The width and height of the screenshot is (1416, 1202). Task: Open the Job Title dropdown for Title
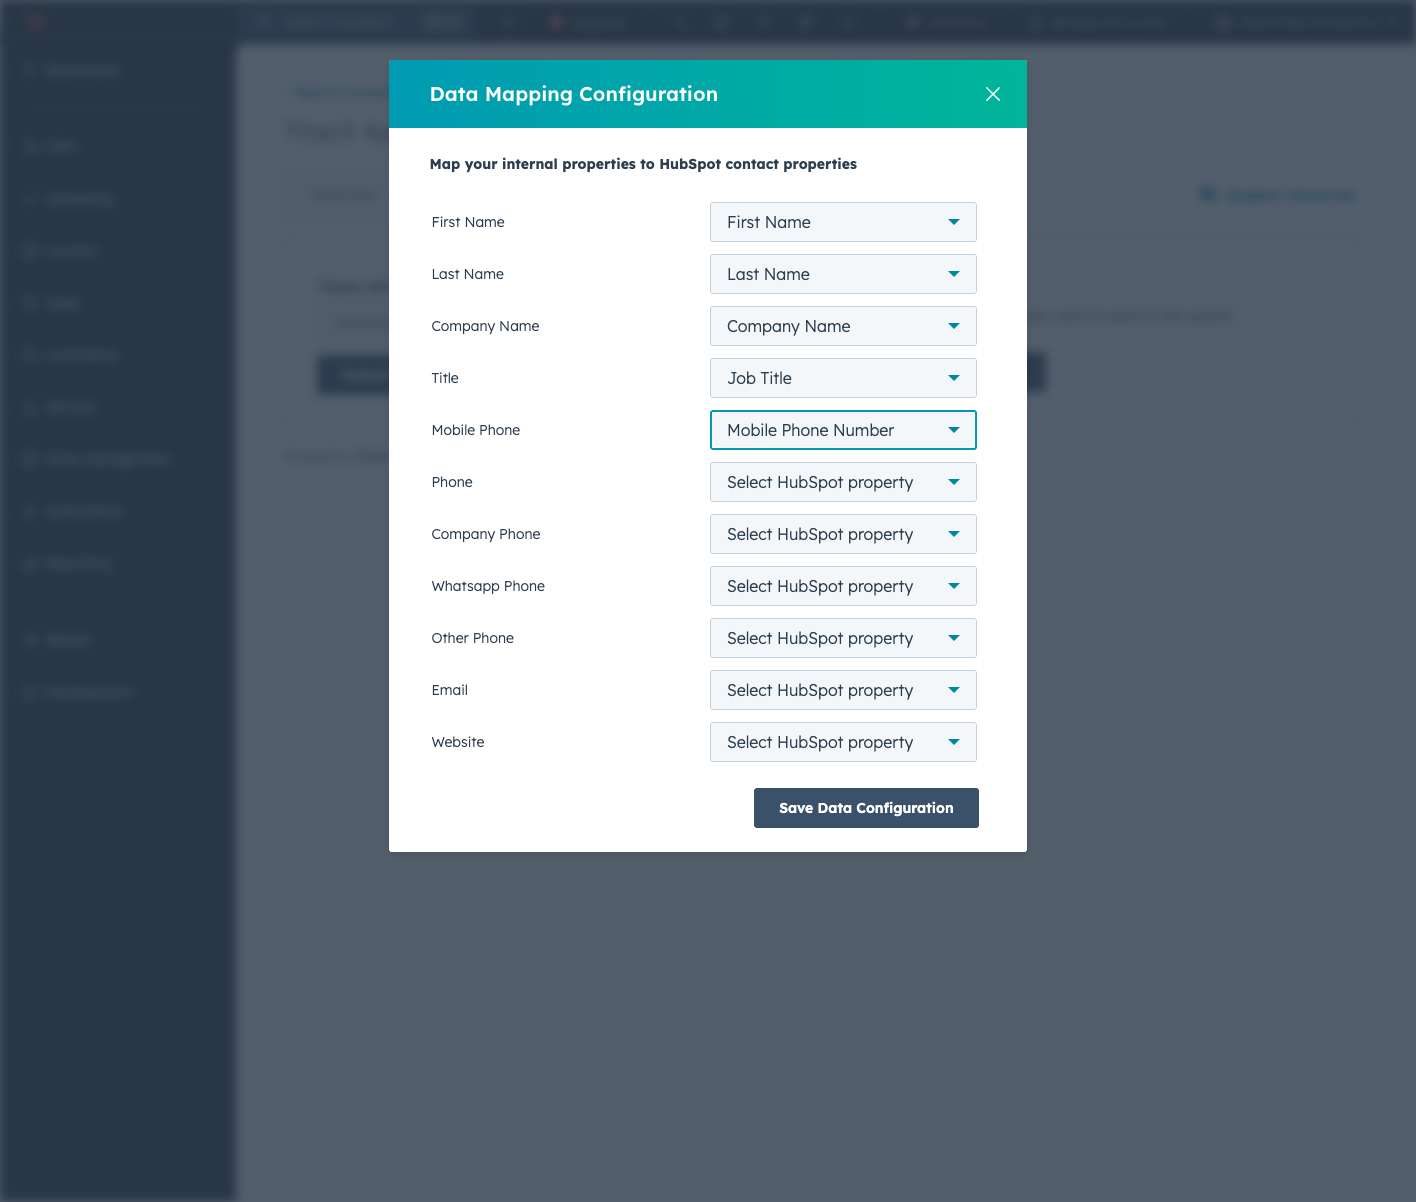click(x=843, y=378)
